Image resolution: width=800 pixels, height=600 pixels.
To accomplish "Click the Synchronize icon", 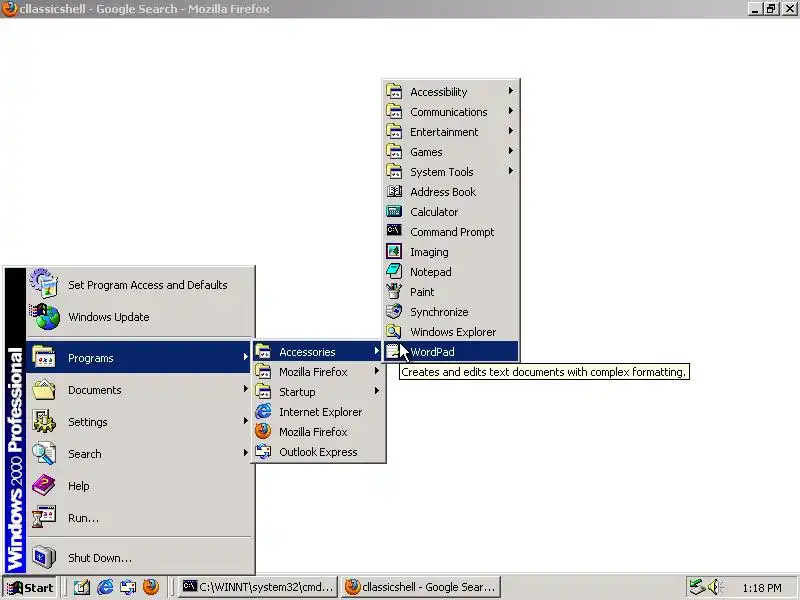I will coord(393,311).
